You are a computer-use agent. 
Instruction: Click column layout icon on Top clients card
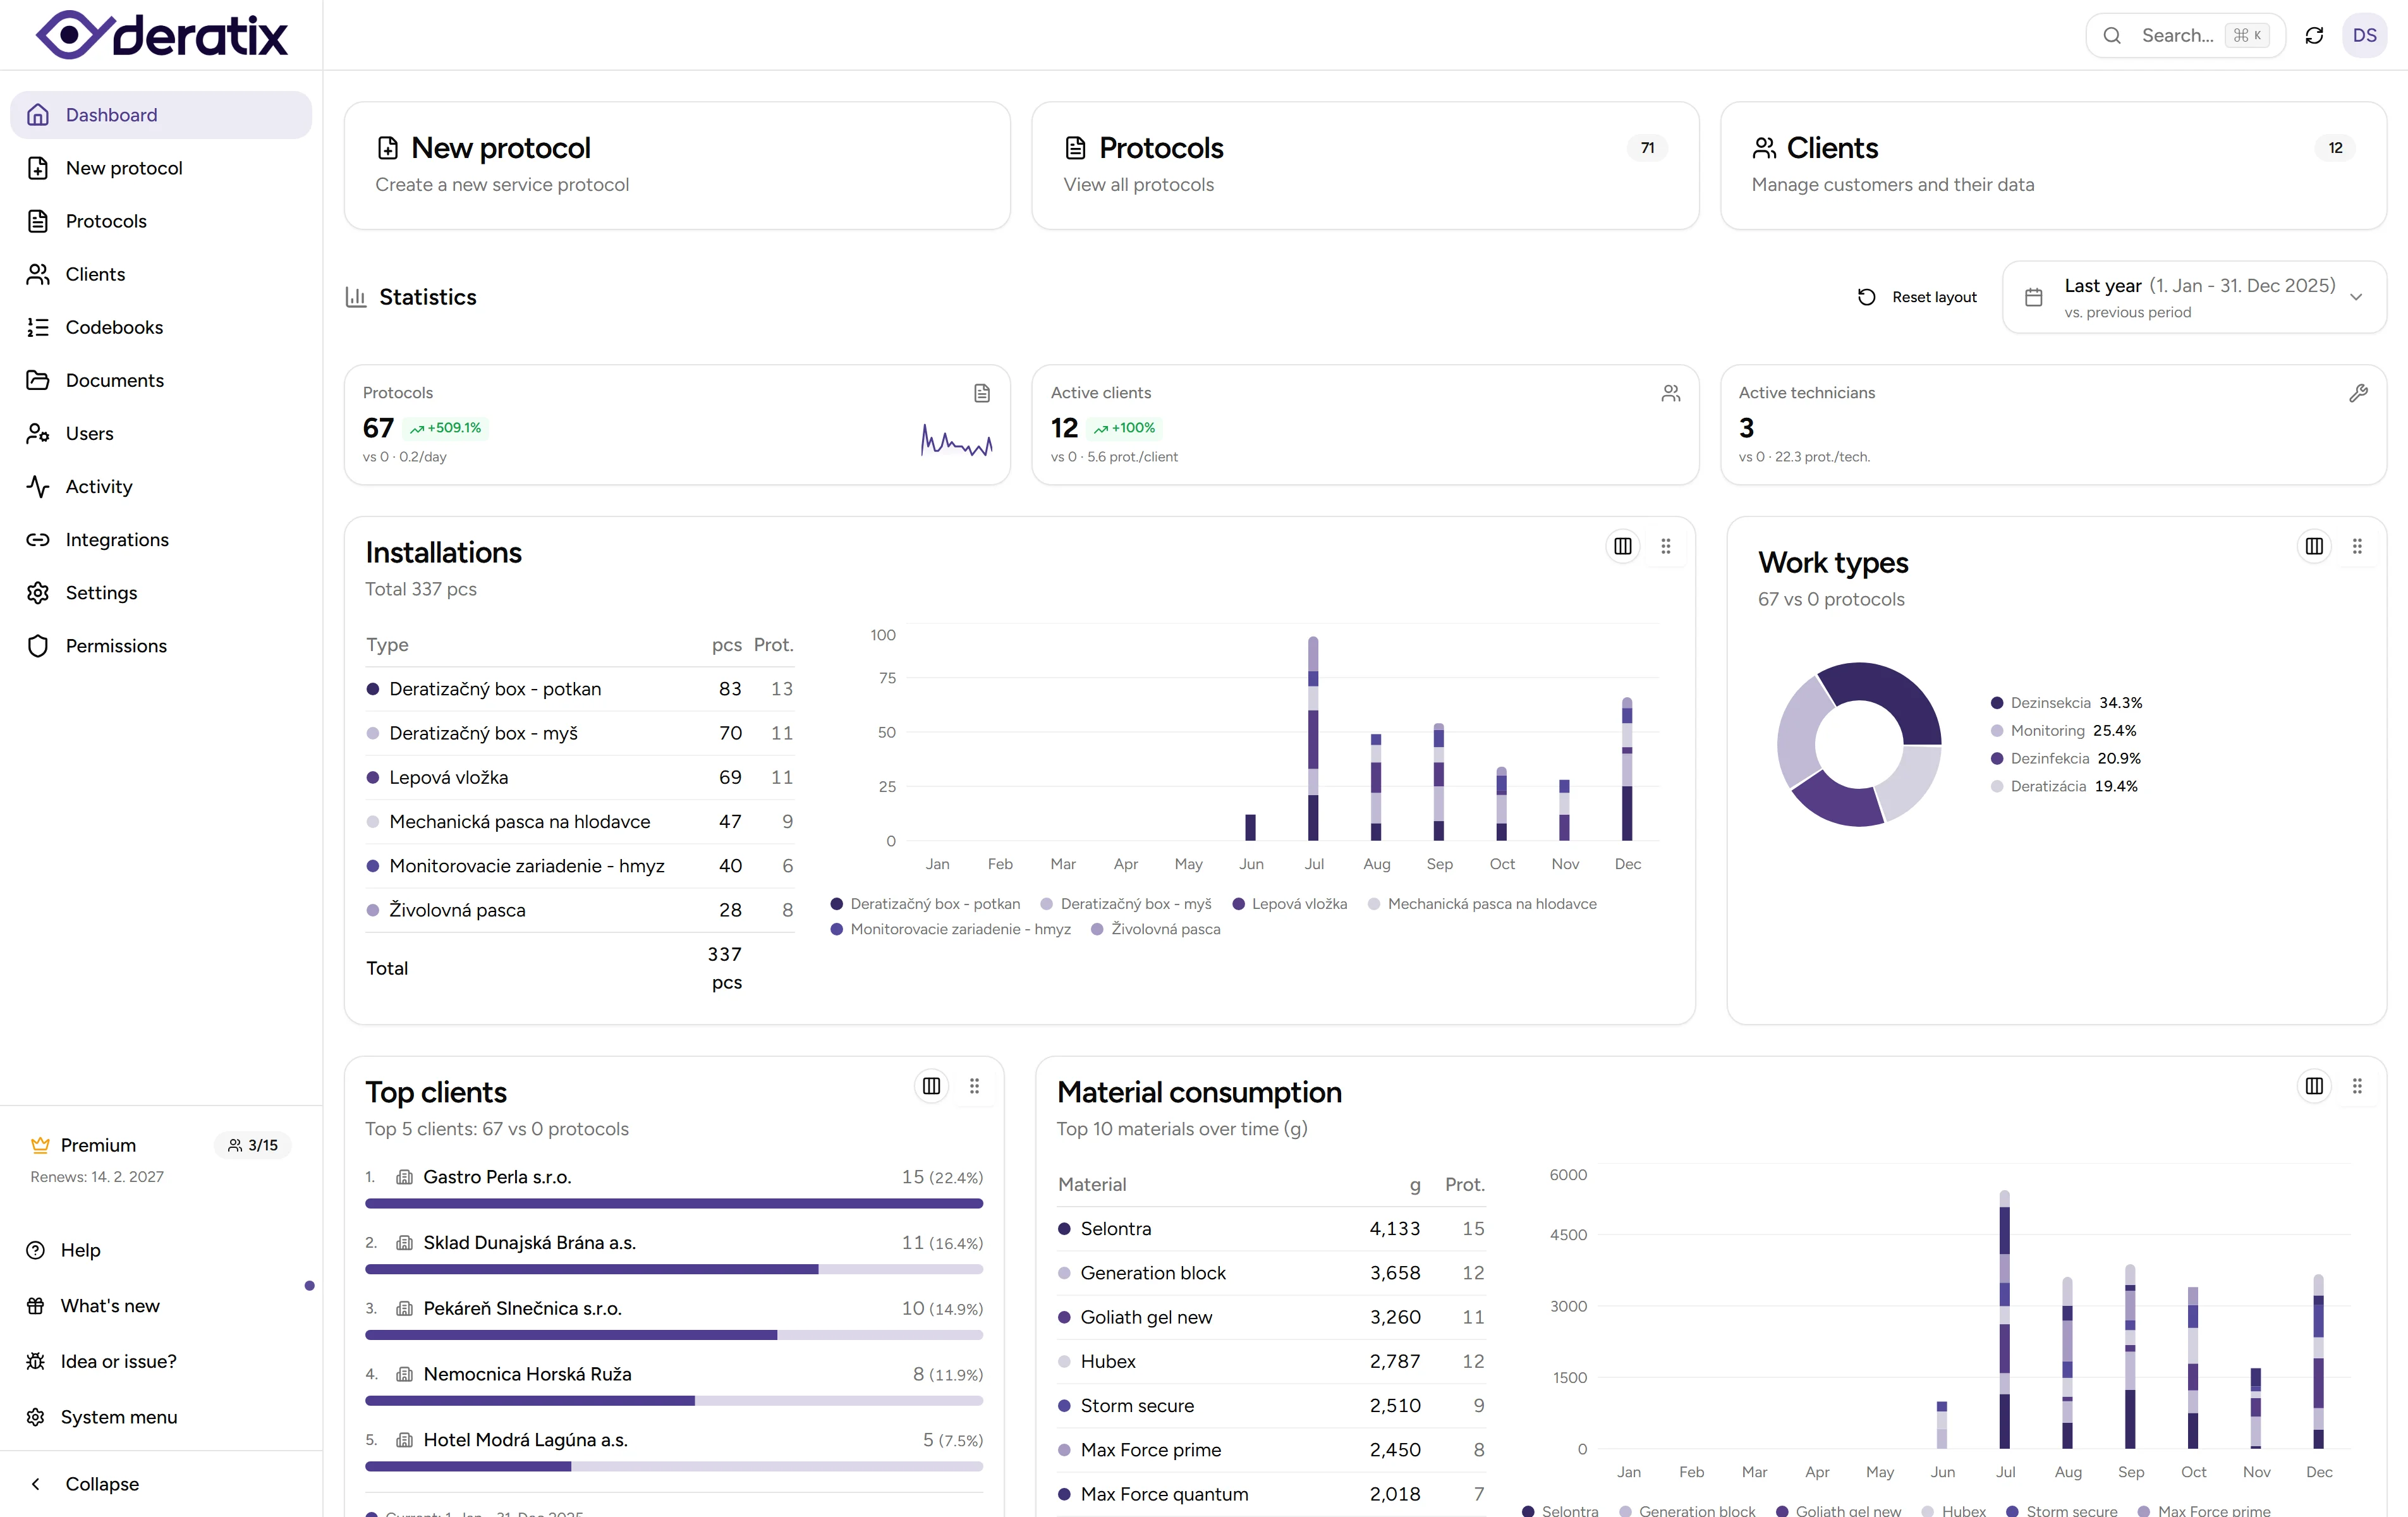click(x=931, y=1086)
